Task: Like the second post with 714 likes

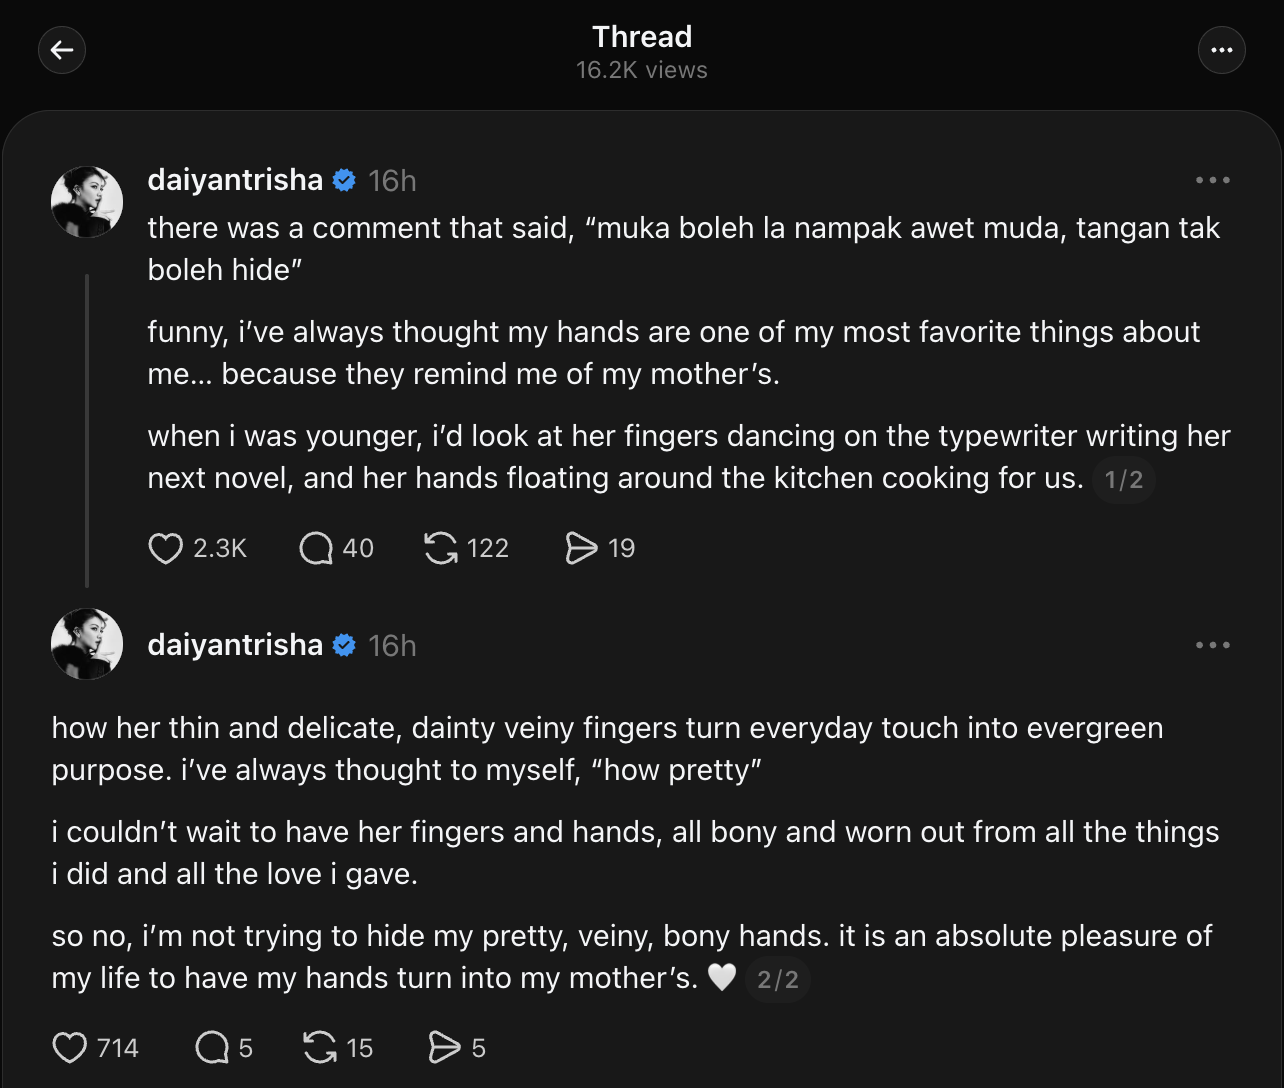Action: pyautogui.click(x=70, y=1048)
